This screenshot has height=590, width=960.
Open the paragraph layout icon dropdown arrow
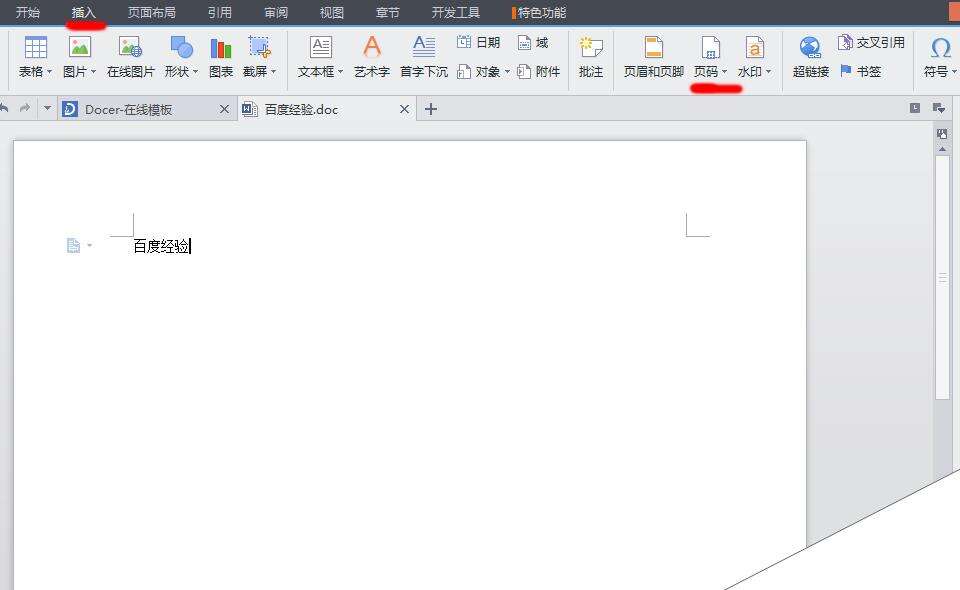point(89,245)
